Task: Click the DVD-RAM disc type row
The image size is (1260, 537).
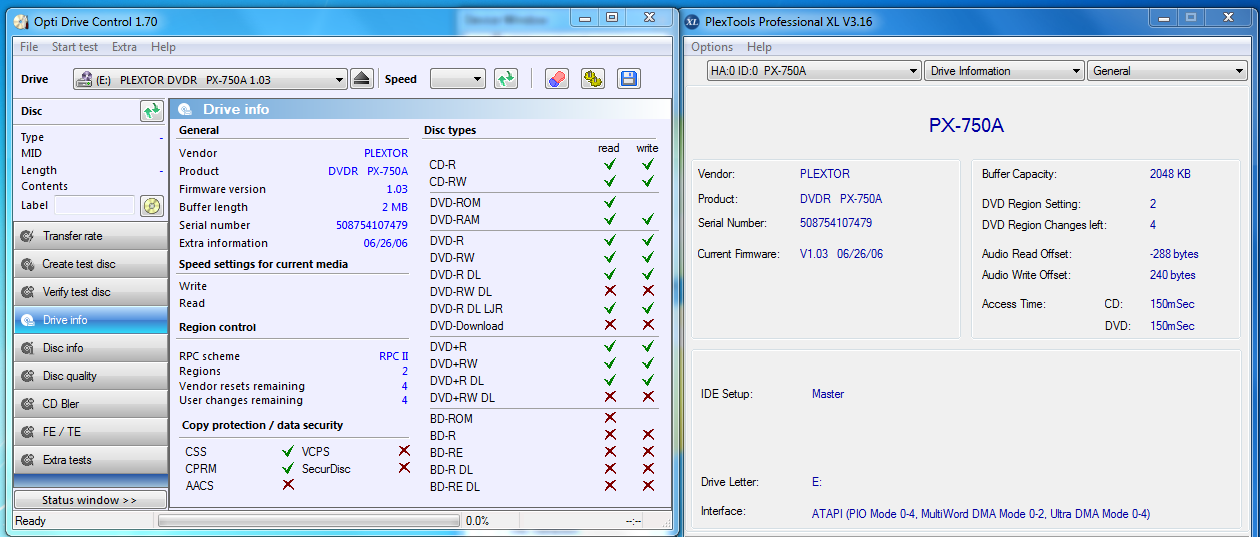Action: point(543,219)
